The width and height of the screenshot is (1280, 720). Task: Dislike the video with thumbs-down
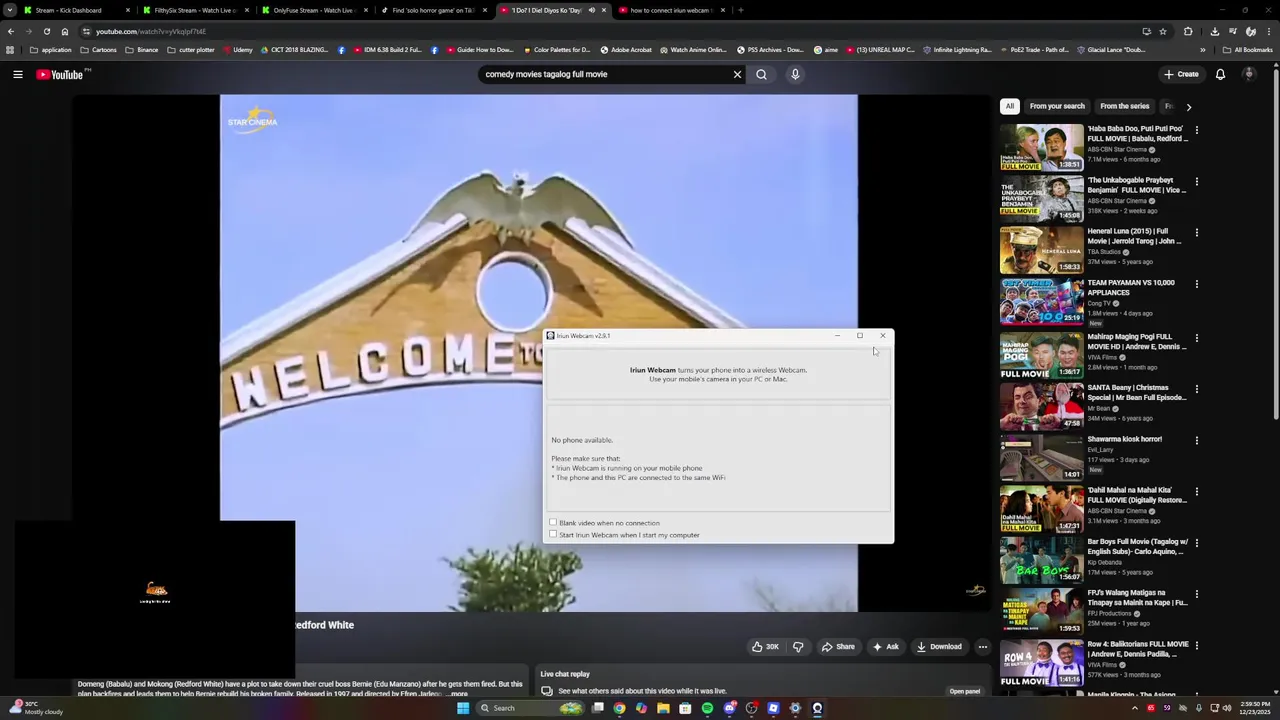(x=798, y=647)
